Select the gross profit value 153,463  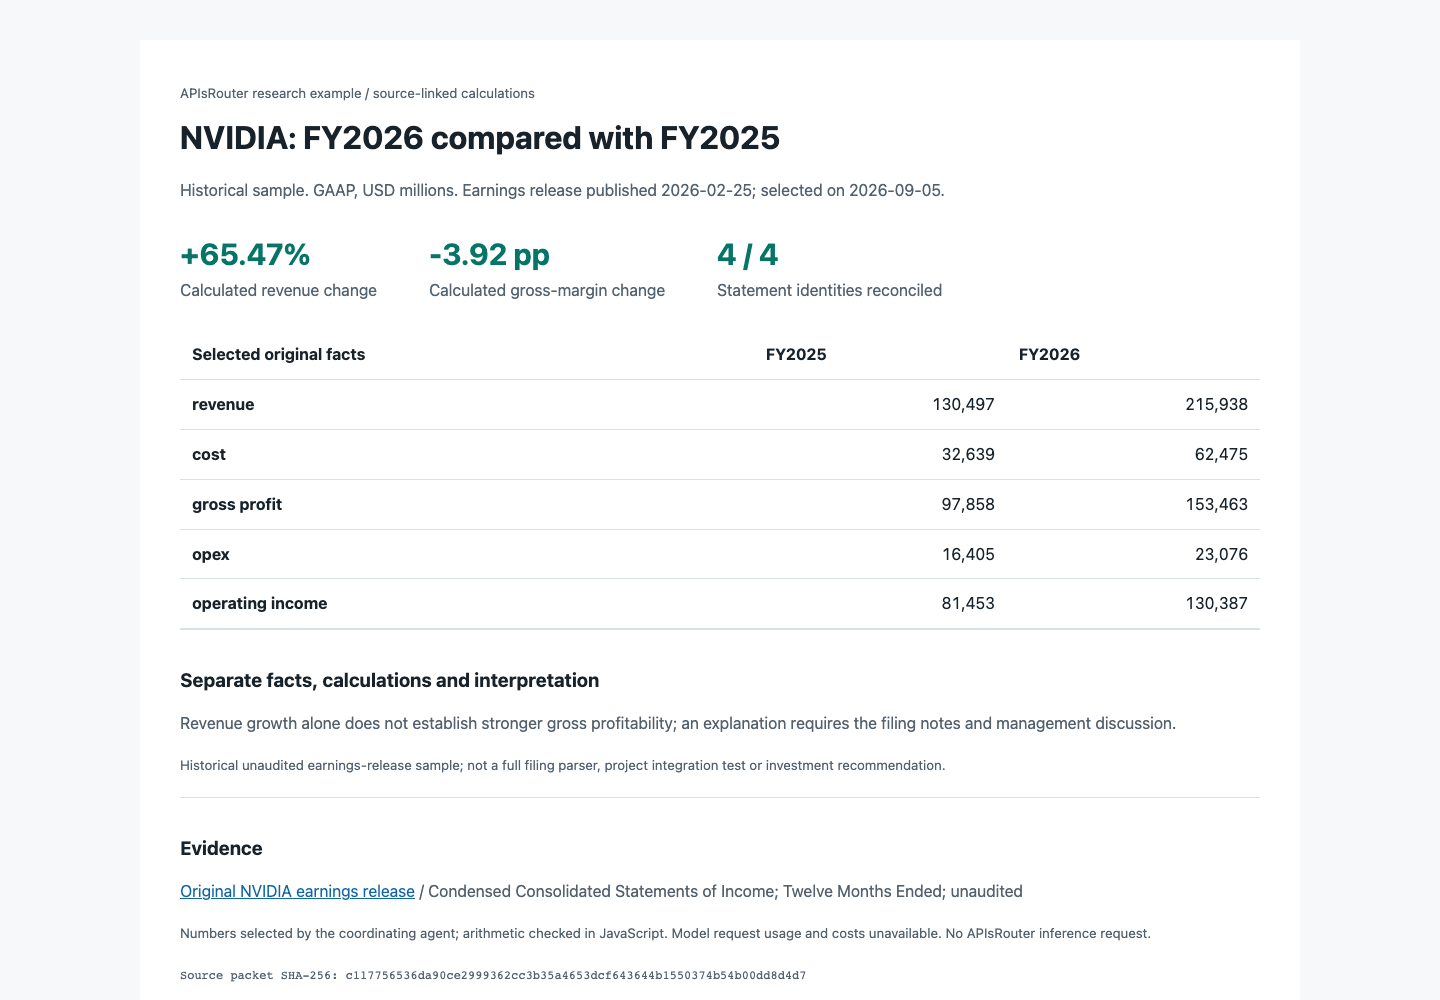(1216, 504)
